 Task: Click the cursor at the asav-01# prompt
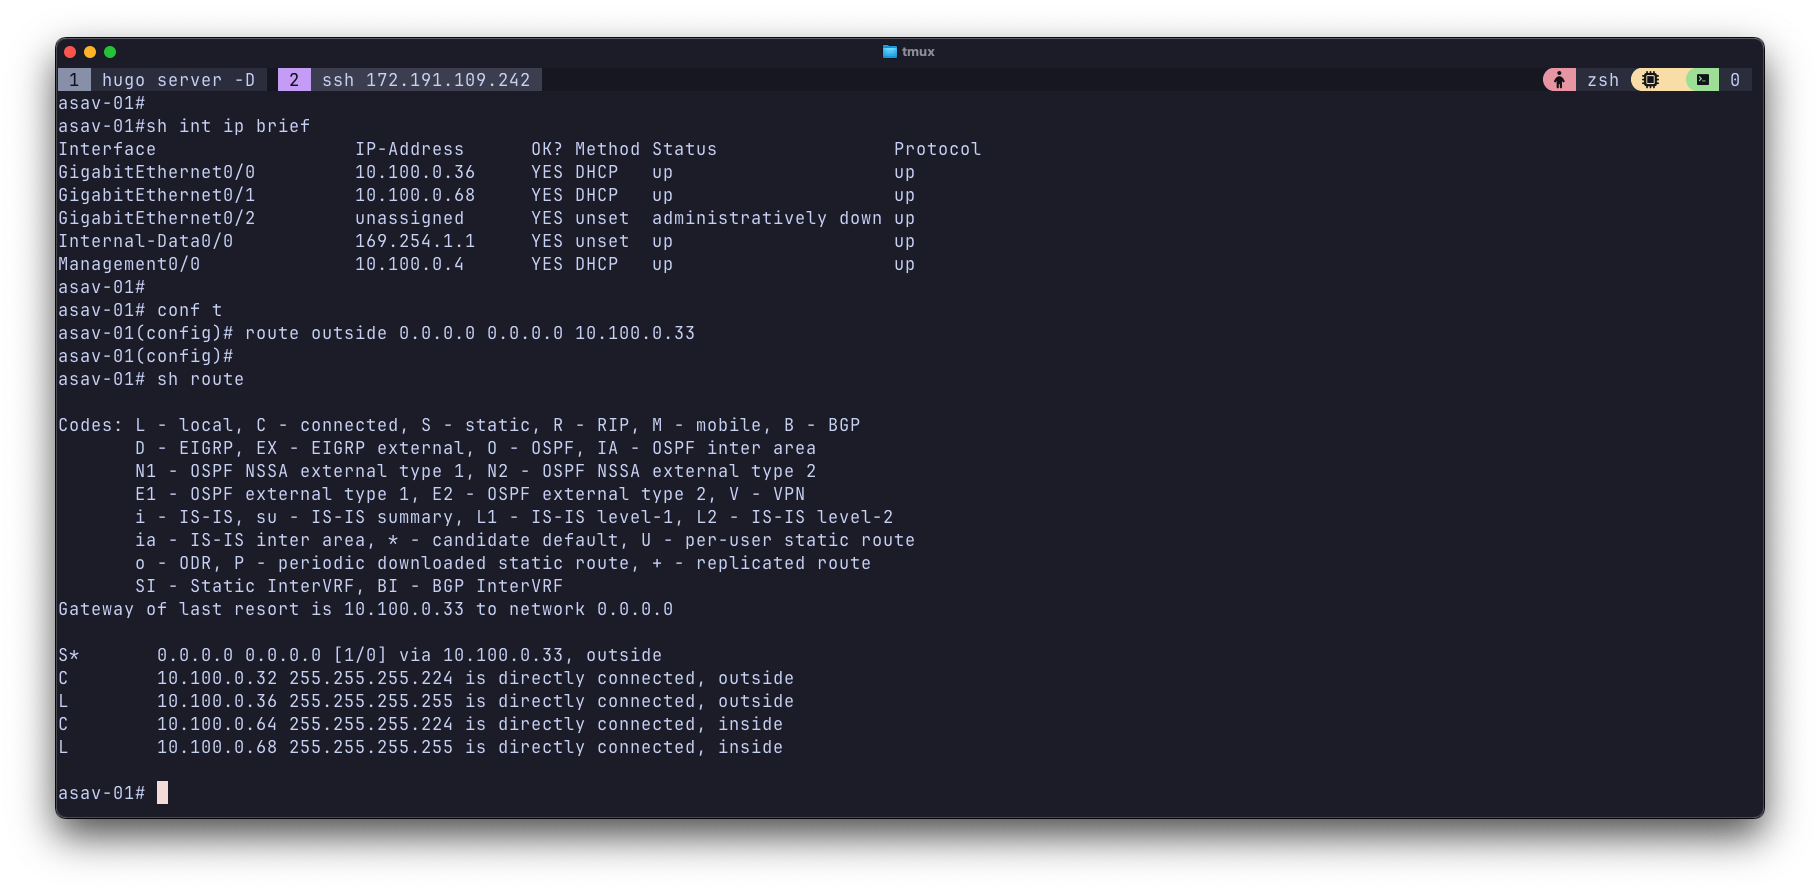point(162,793)
